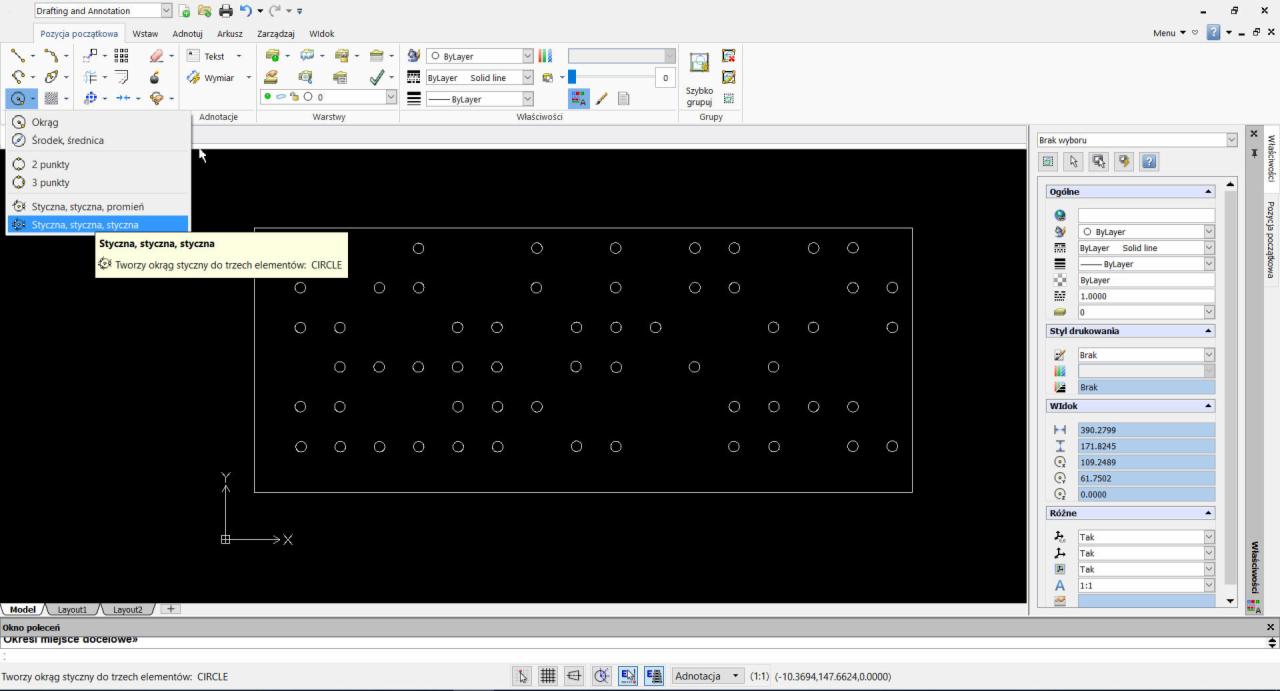Click the layer check mark icon
Viewport: 1280px width, 691px height.
pyautogui.click(x=376, y=77)
